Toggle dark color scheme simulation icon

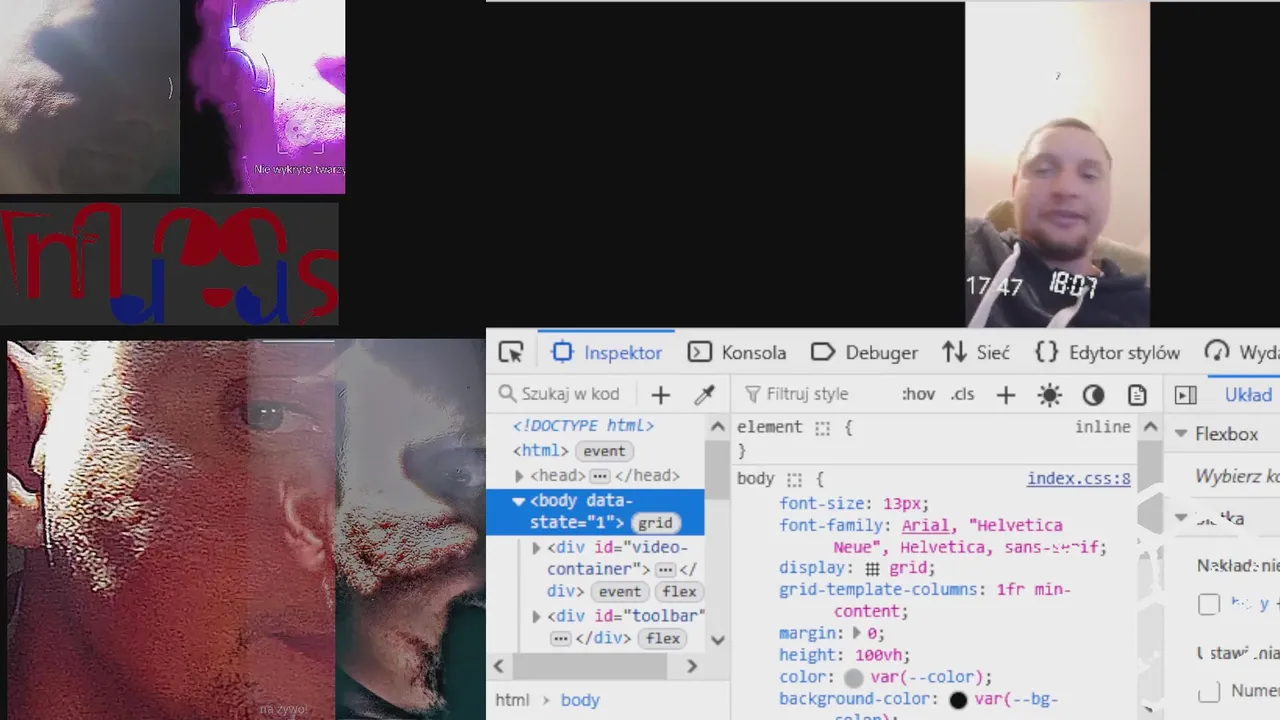(x=1093, y=395)
